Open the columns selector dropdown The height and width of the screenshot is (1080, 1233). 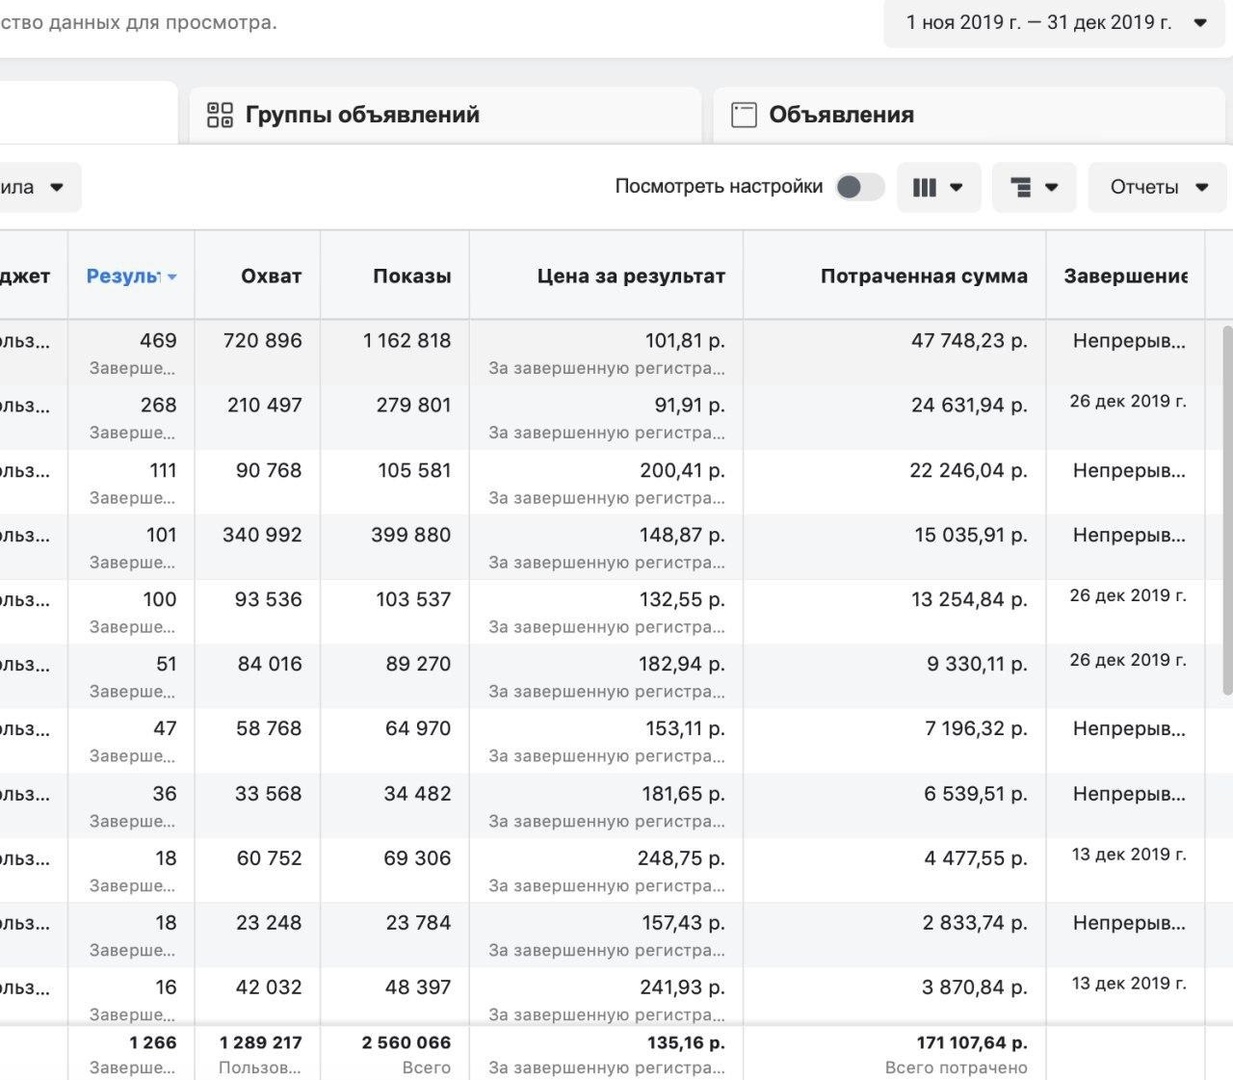point(938,187)
